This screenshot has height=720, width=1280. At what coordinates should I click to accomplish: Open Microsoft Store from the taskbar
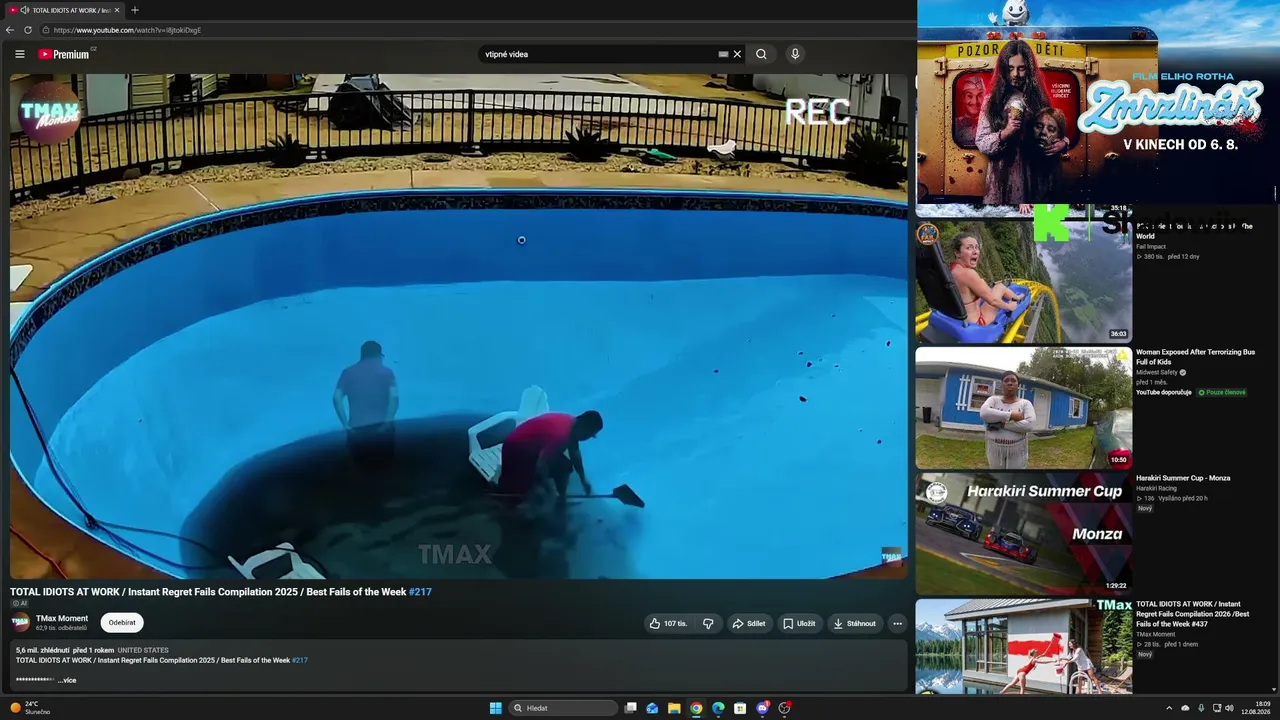740,708
